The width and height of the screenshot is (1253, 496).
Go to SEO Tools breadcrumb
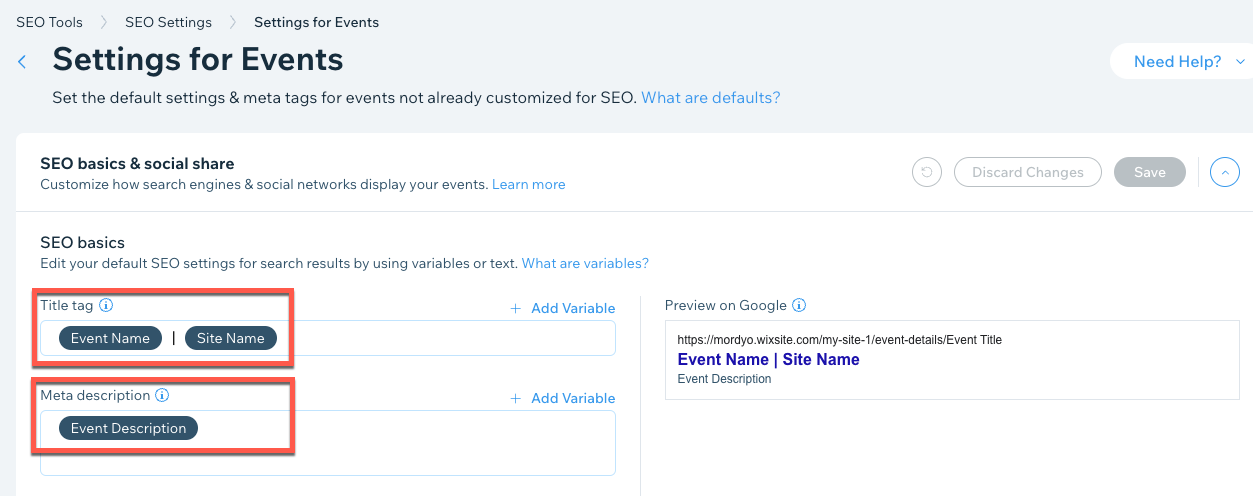(x=49, y=22)
